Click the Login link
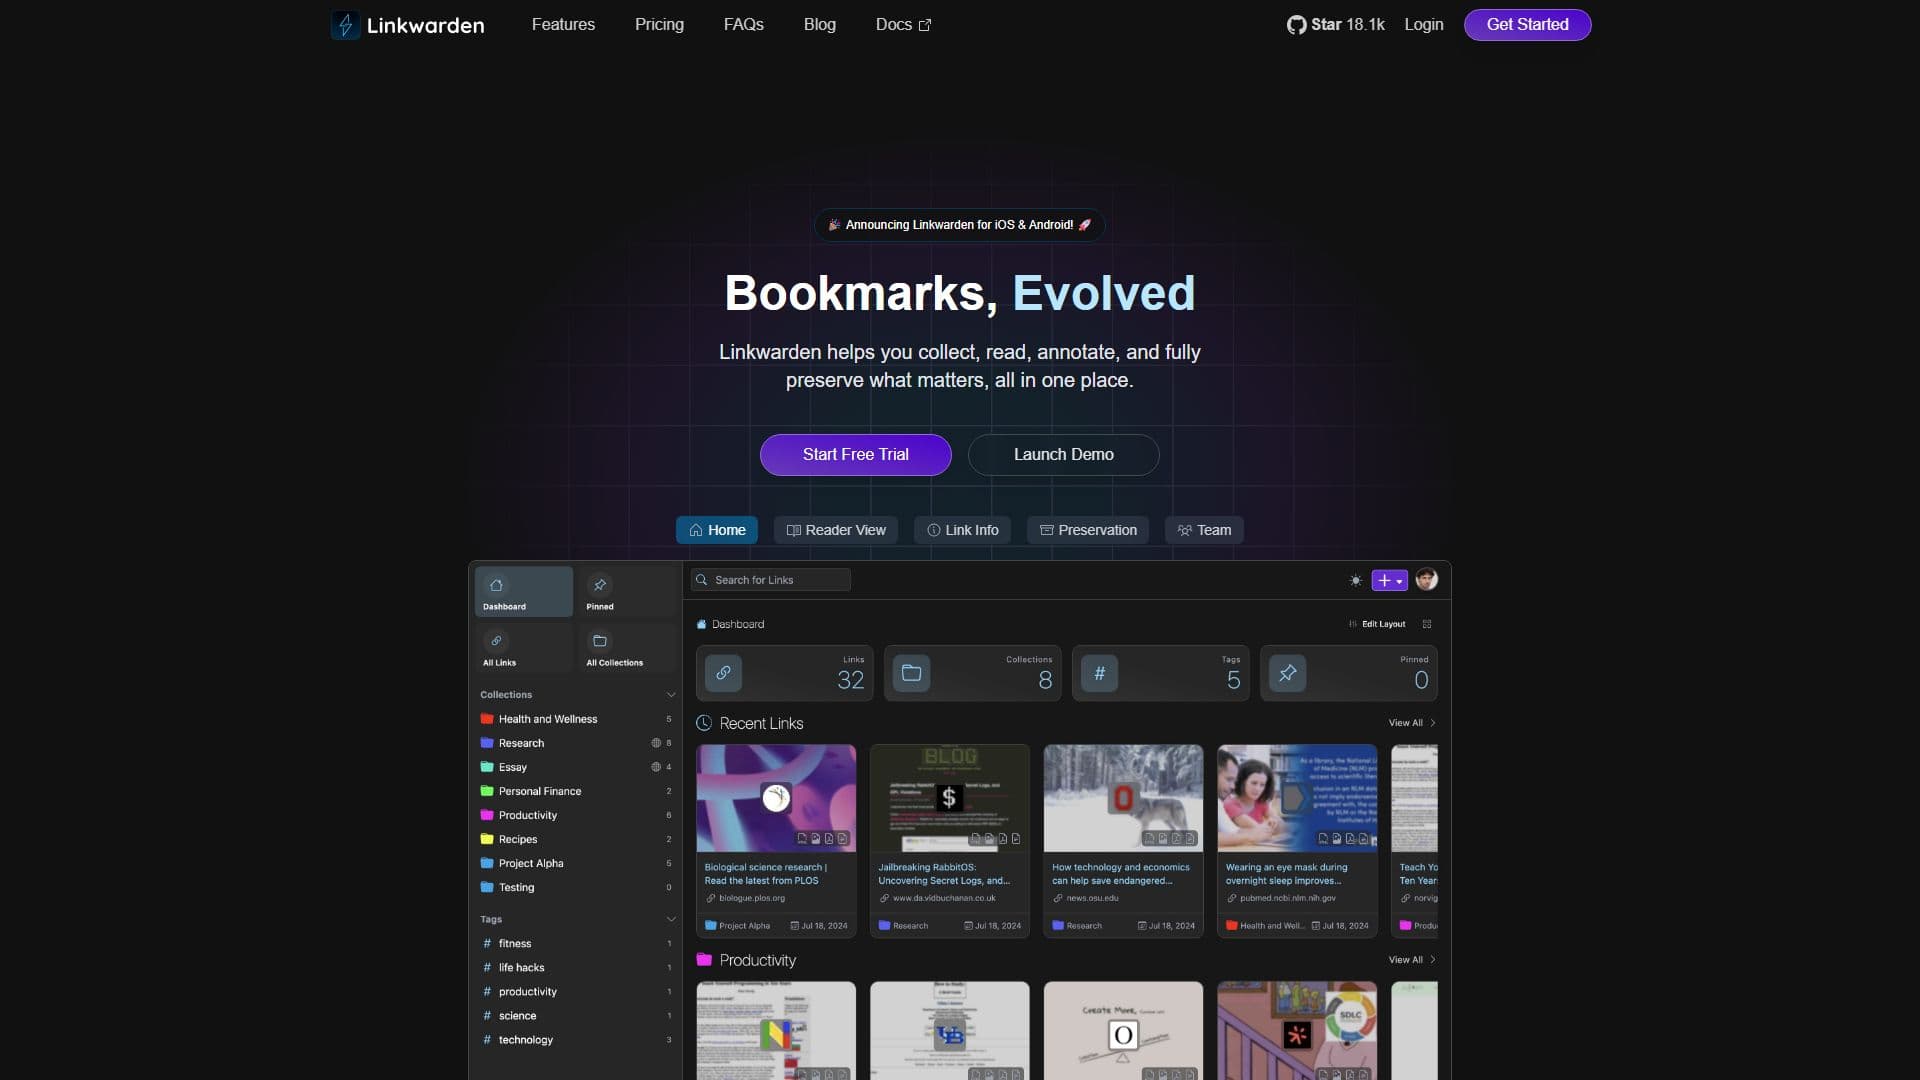This screenshot has width=1920, height=1080. point(1424,25)
